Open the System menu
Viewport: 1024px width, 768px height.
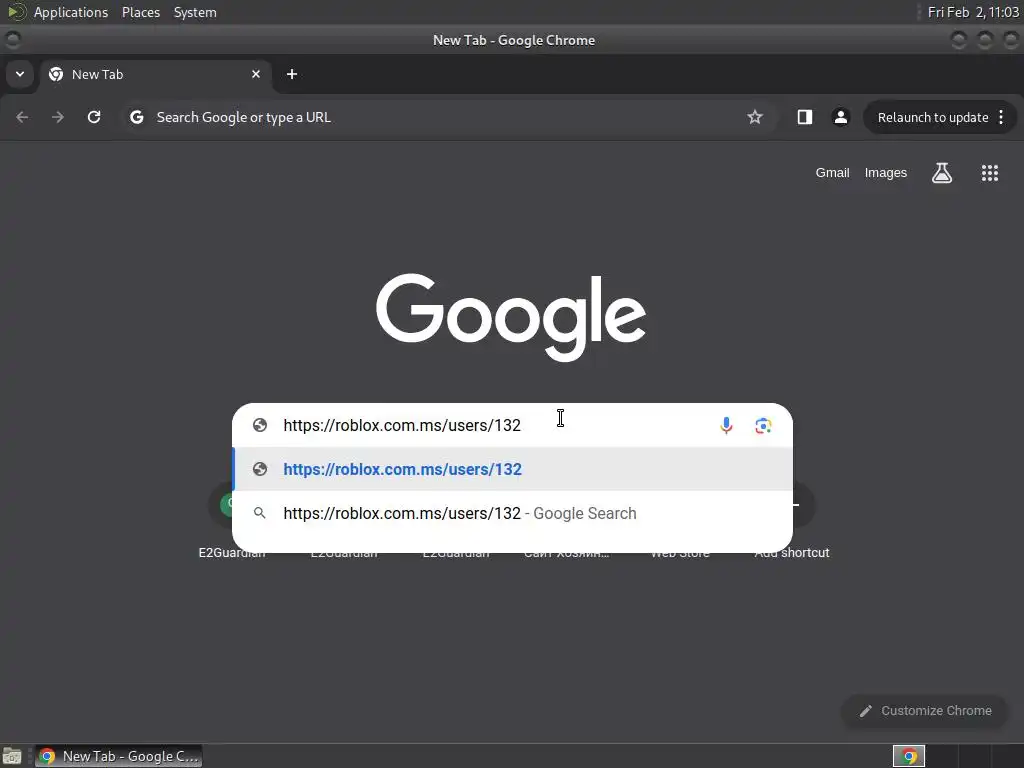[195, 12]
